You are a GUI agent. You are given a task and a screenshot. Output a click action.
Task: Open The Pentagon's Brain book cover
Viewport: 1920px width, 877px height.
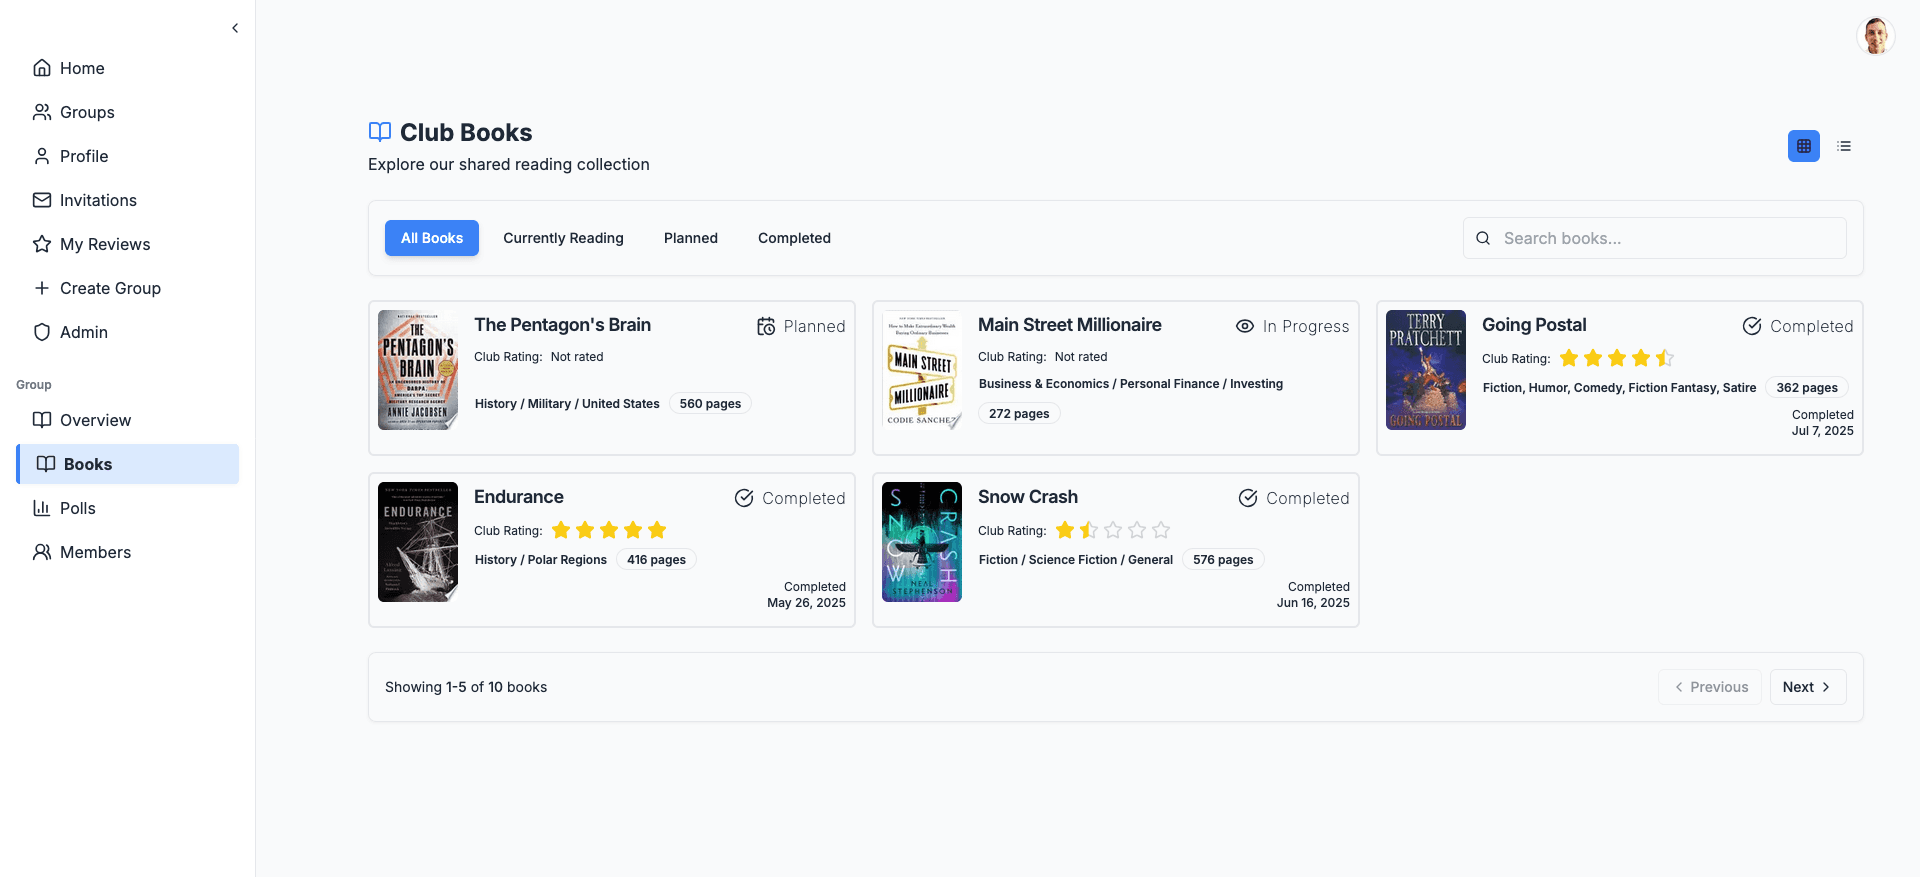418,370
